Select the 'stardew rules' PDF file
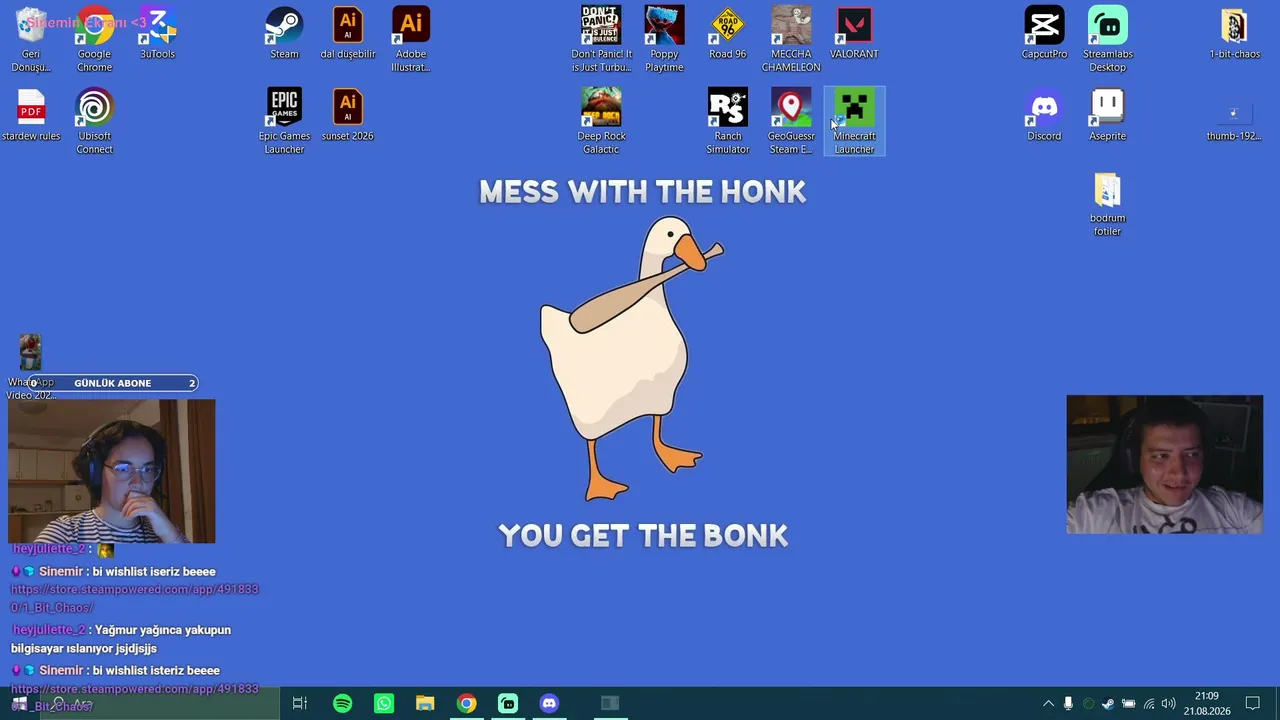 pyautogui.click(x=31, y=116)
